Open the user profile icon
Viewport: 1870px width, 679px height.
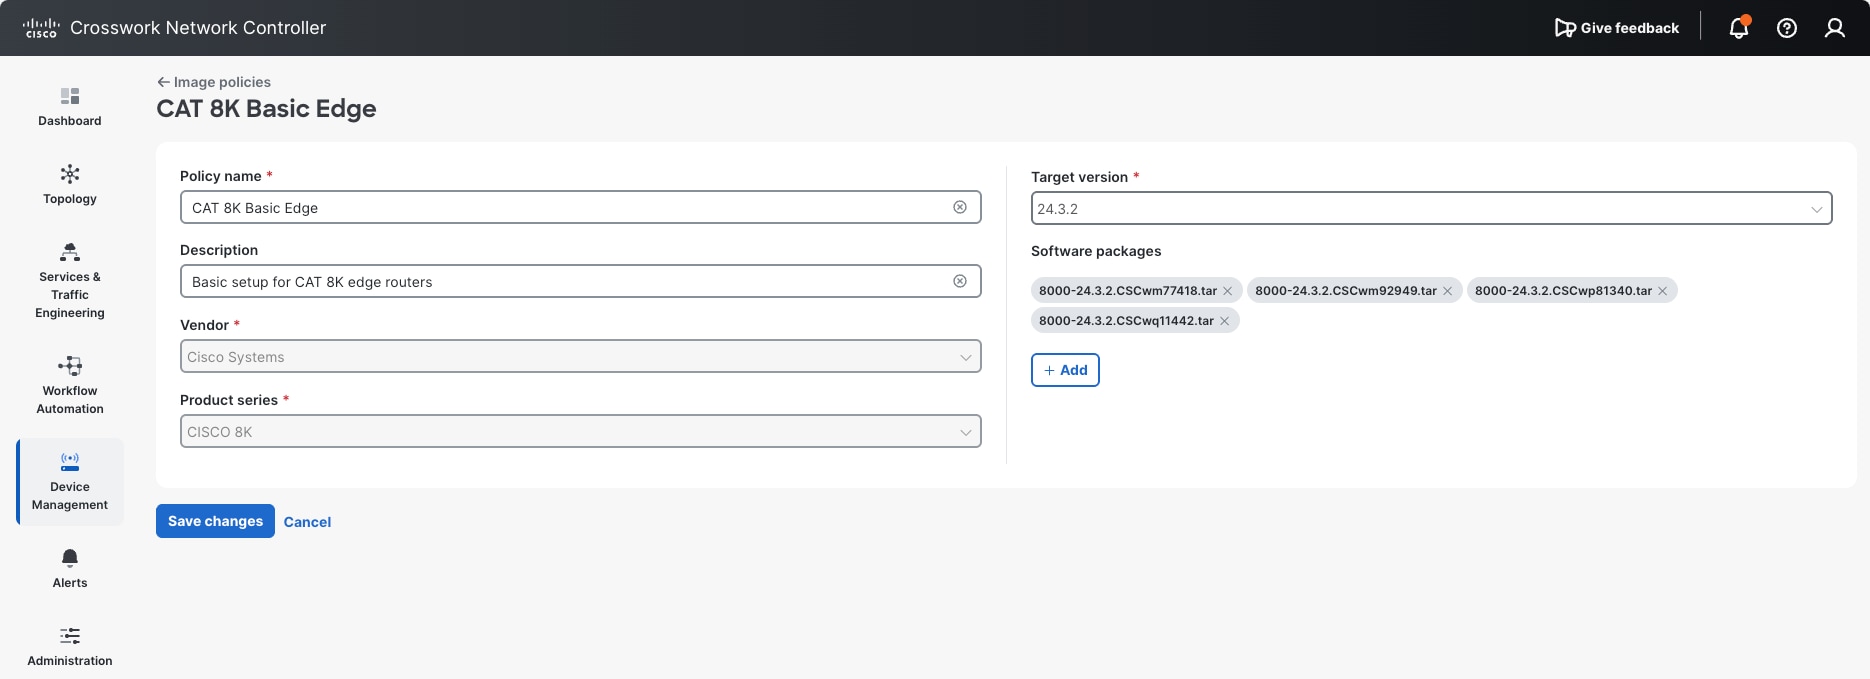(1835, 28)
